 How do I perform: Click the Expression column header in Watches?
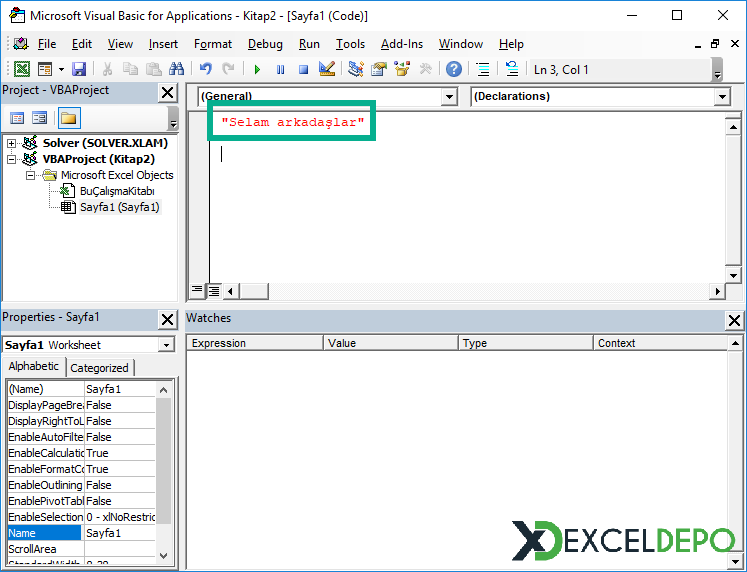click(x=255, y=343)
